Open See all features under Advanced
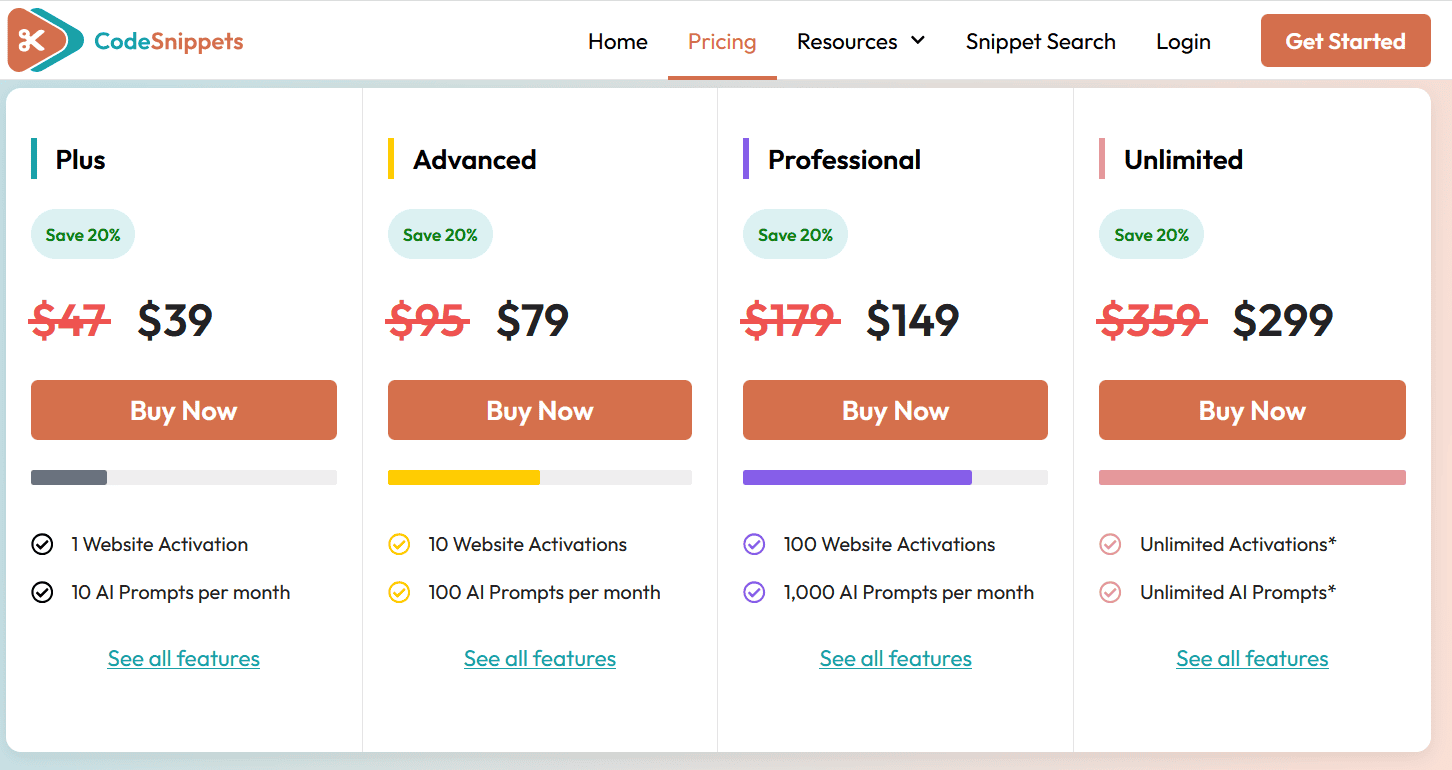 [x=539, y=658]
